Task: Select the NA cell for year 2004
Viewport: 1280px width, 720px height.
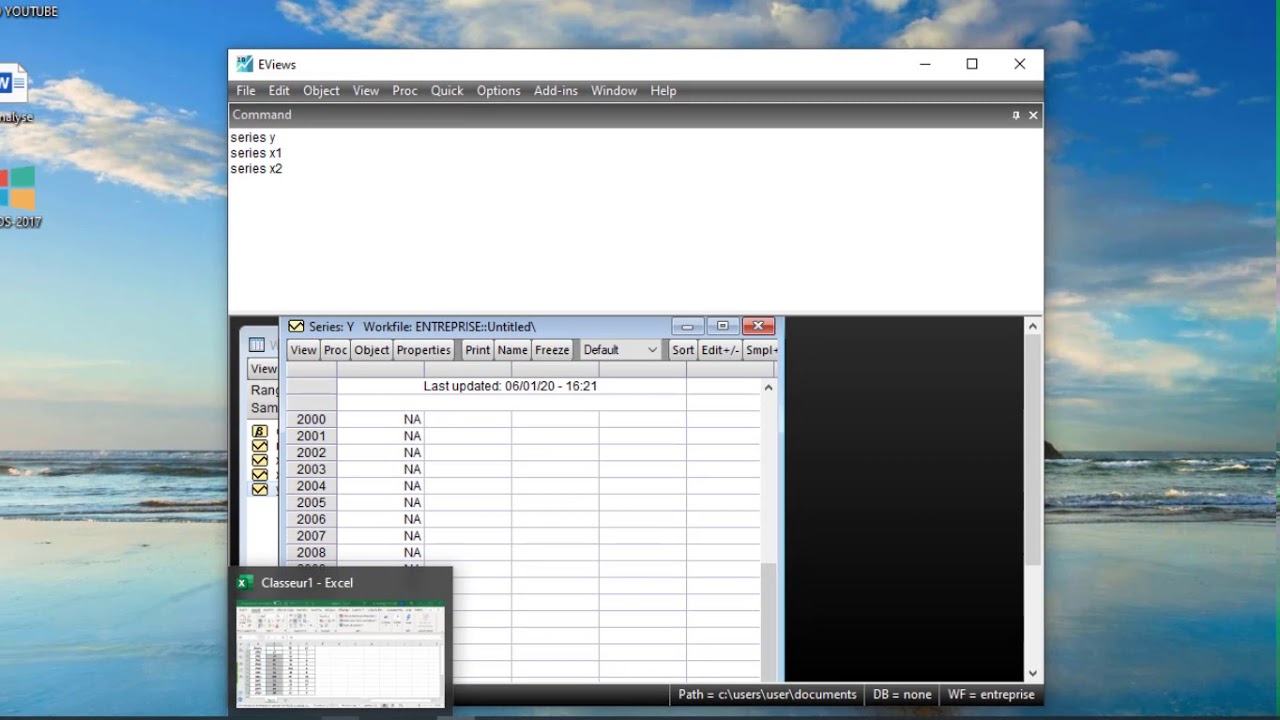Action: coord(380,486)
